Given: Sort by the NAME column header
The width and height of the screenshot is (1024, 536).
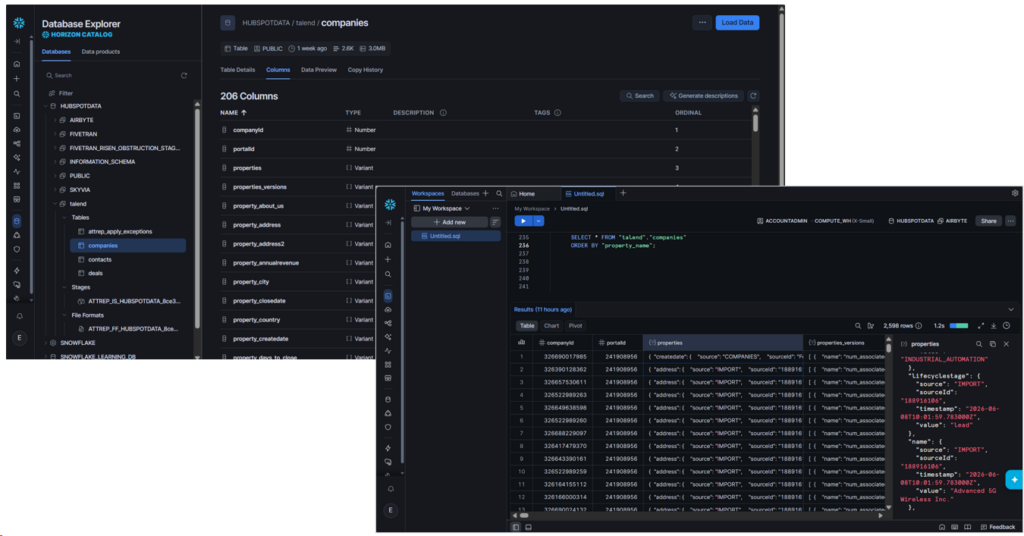Looking at the screenshot, I should 233,113.
